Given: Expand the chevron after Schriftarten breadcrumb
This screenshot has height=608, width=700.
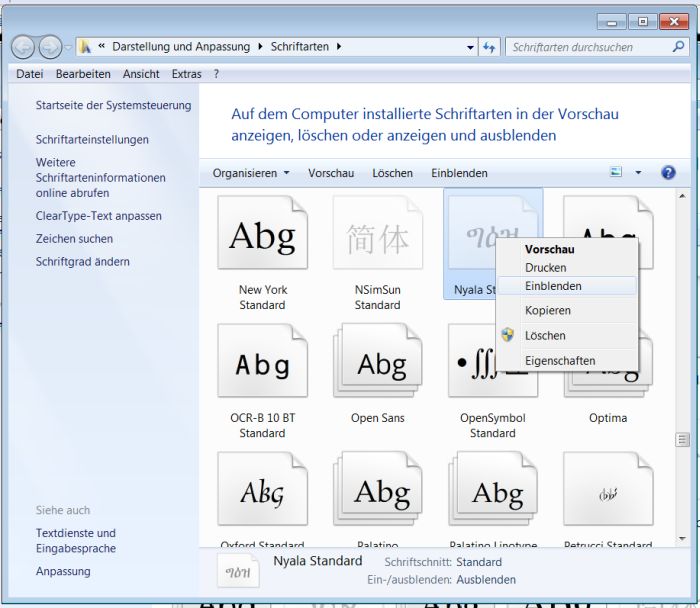Looking at the screenshot, I should click(x=339, y=46).
